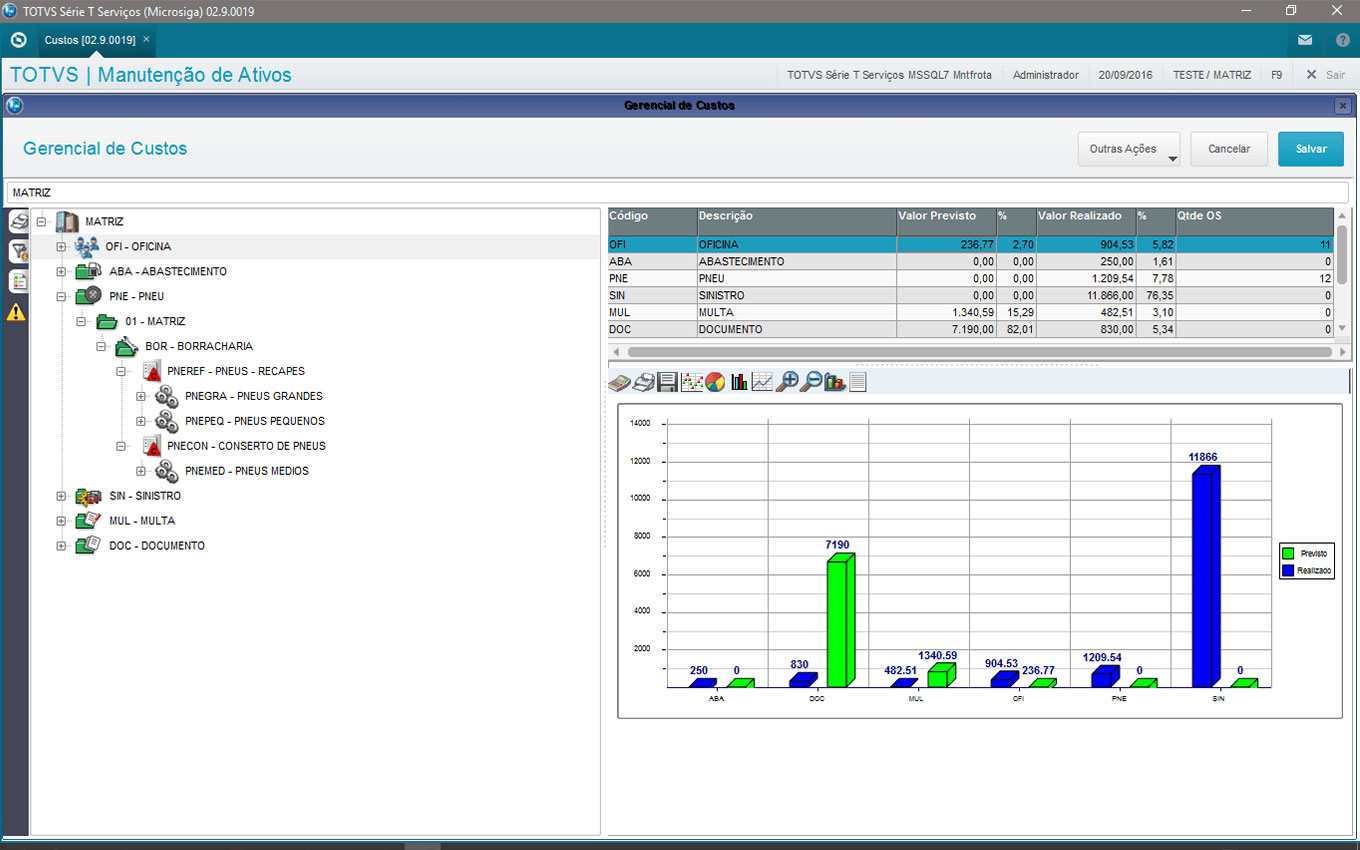Click the Cancelar button
This screenshot has width=1360, height=850.
1229,149
